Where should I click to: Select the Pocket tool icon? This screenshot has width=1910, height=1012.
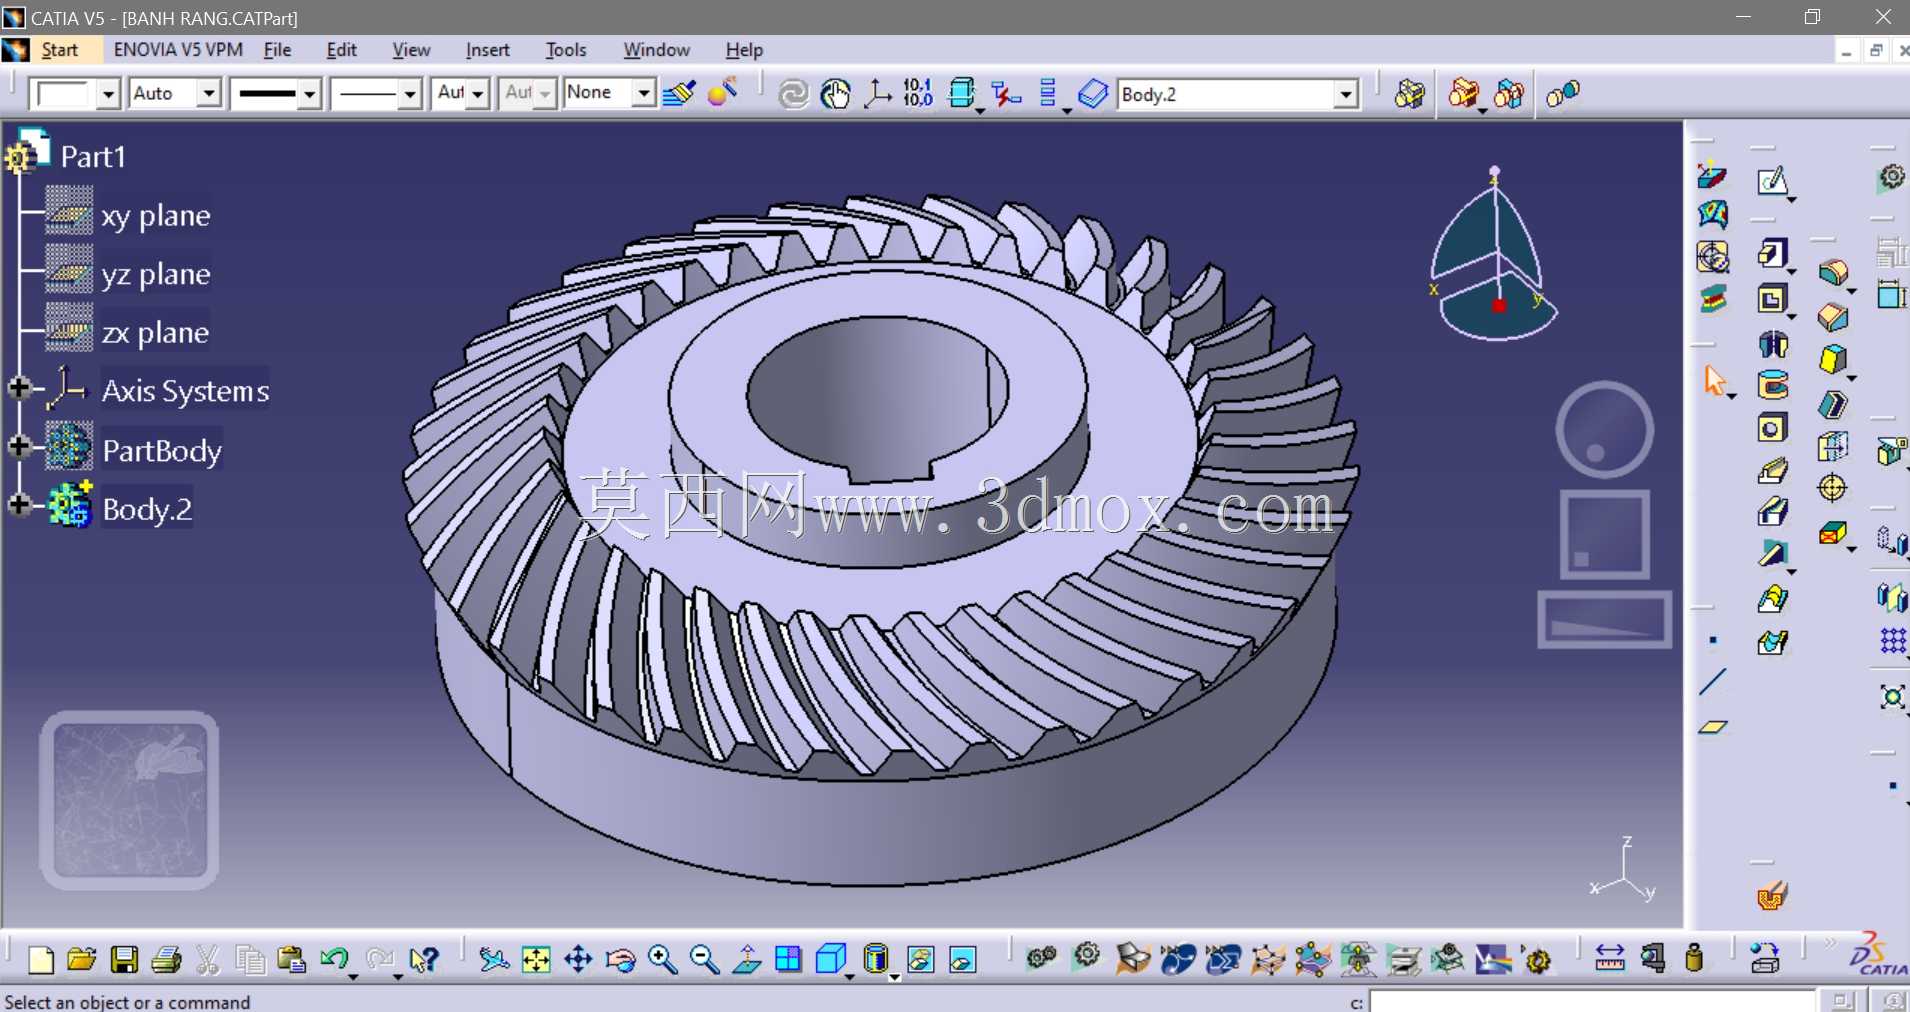tap(1771, 299)
